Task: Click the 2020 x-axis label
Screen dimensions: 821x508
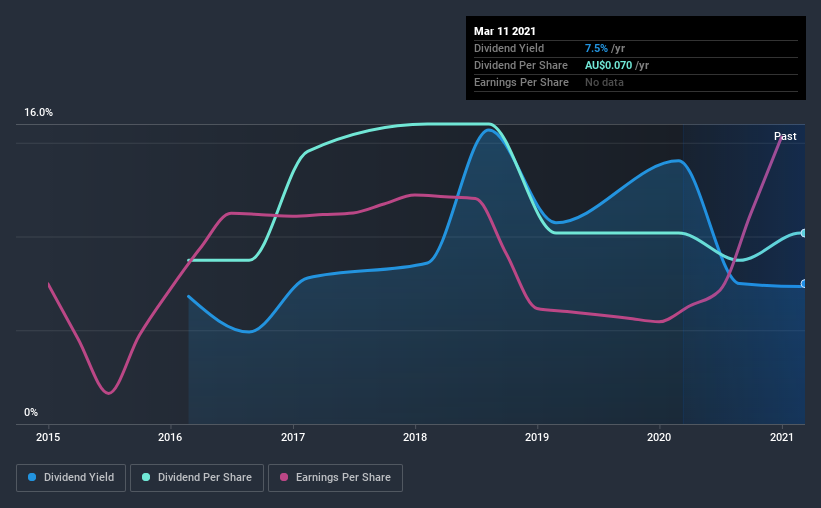Action: tap(659, 437)
